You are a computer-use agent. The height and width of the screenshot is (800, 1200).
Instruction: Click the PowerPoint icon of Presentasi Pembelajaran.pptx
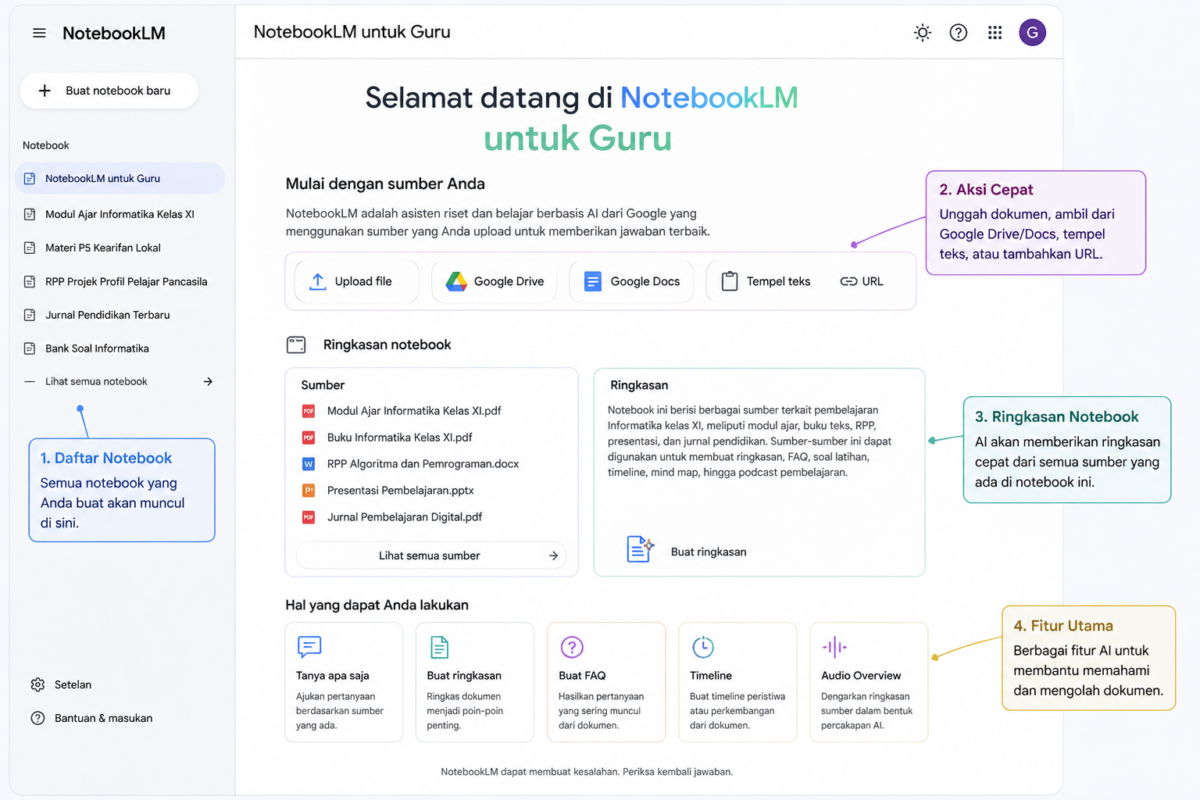tap(308, 491)
